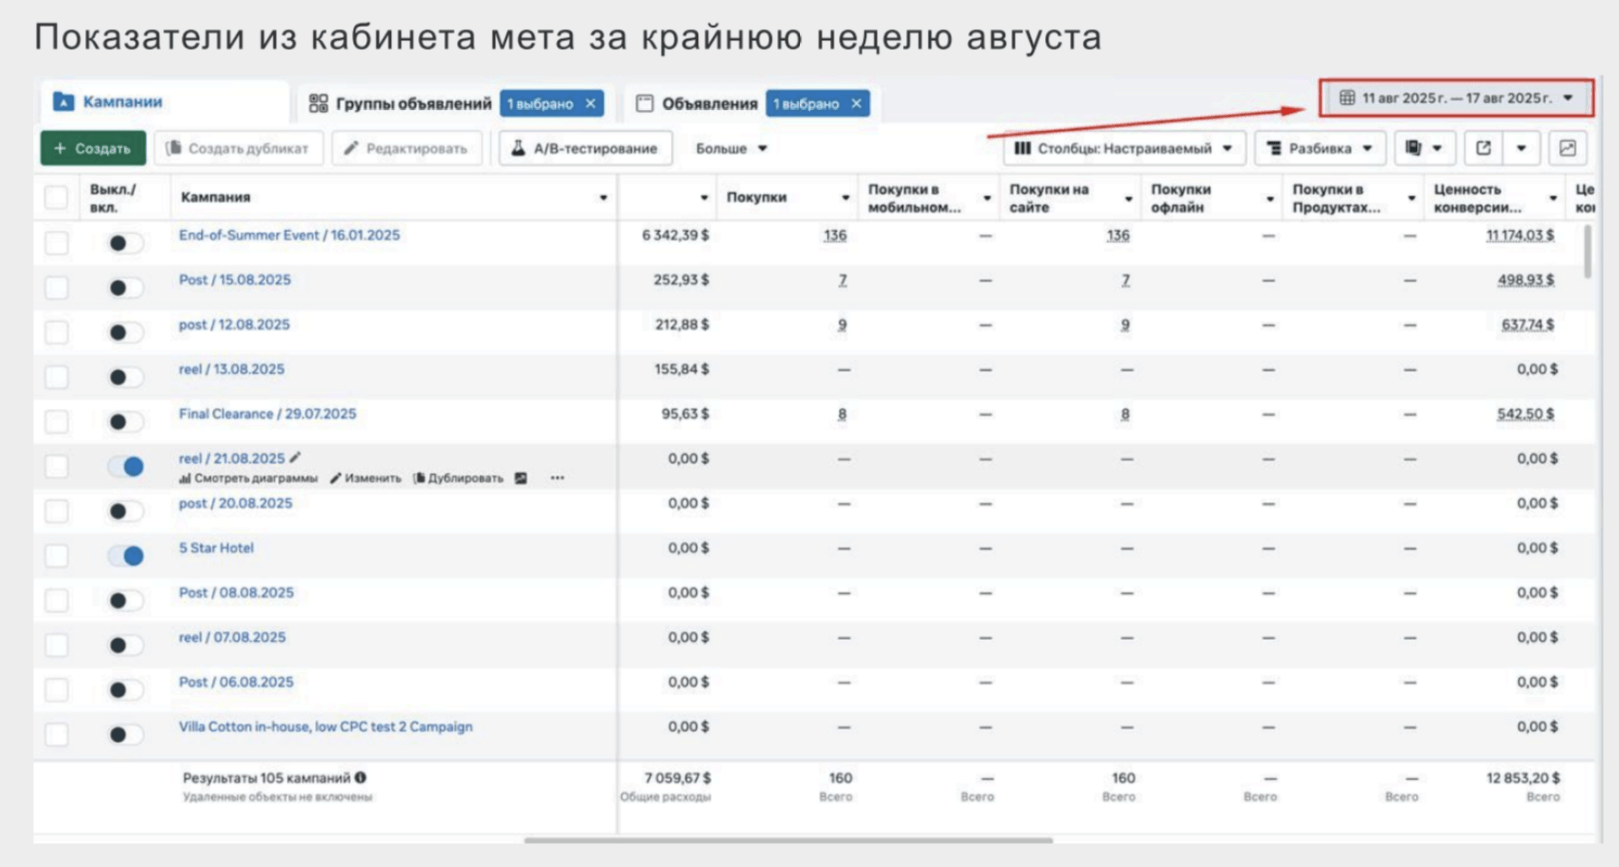Image resolution: width=1619 pixels, height=867 pixels.
Task: Open the charts panel icon at toolbar far right
Action: coord(1567,148)
